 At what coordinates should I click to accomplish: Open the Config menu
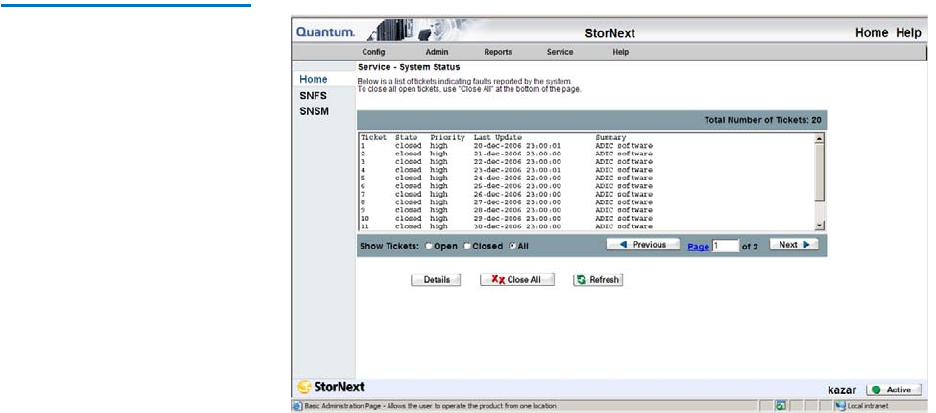pos(374,53)
